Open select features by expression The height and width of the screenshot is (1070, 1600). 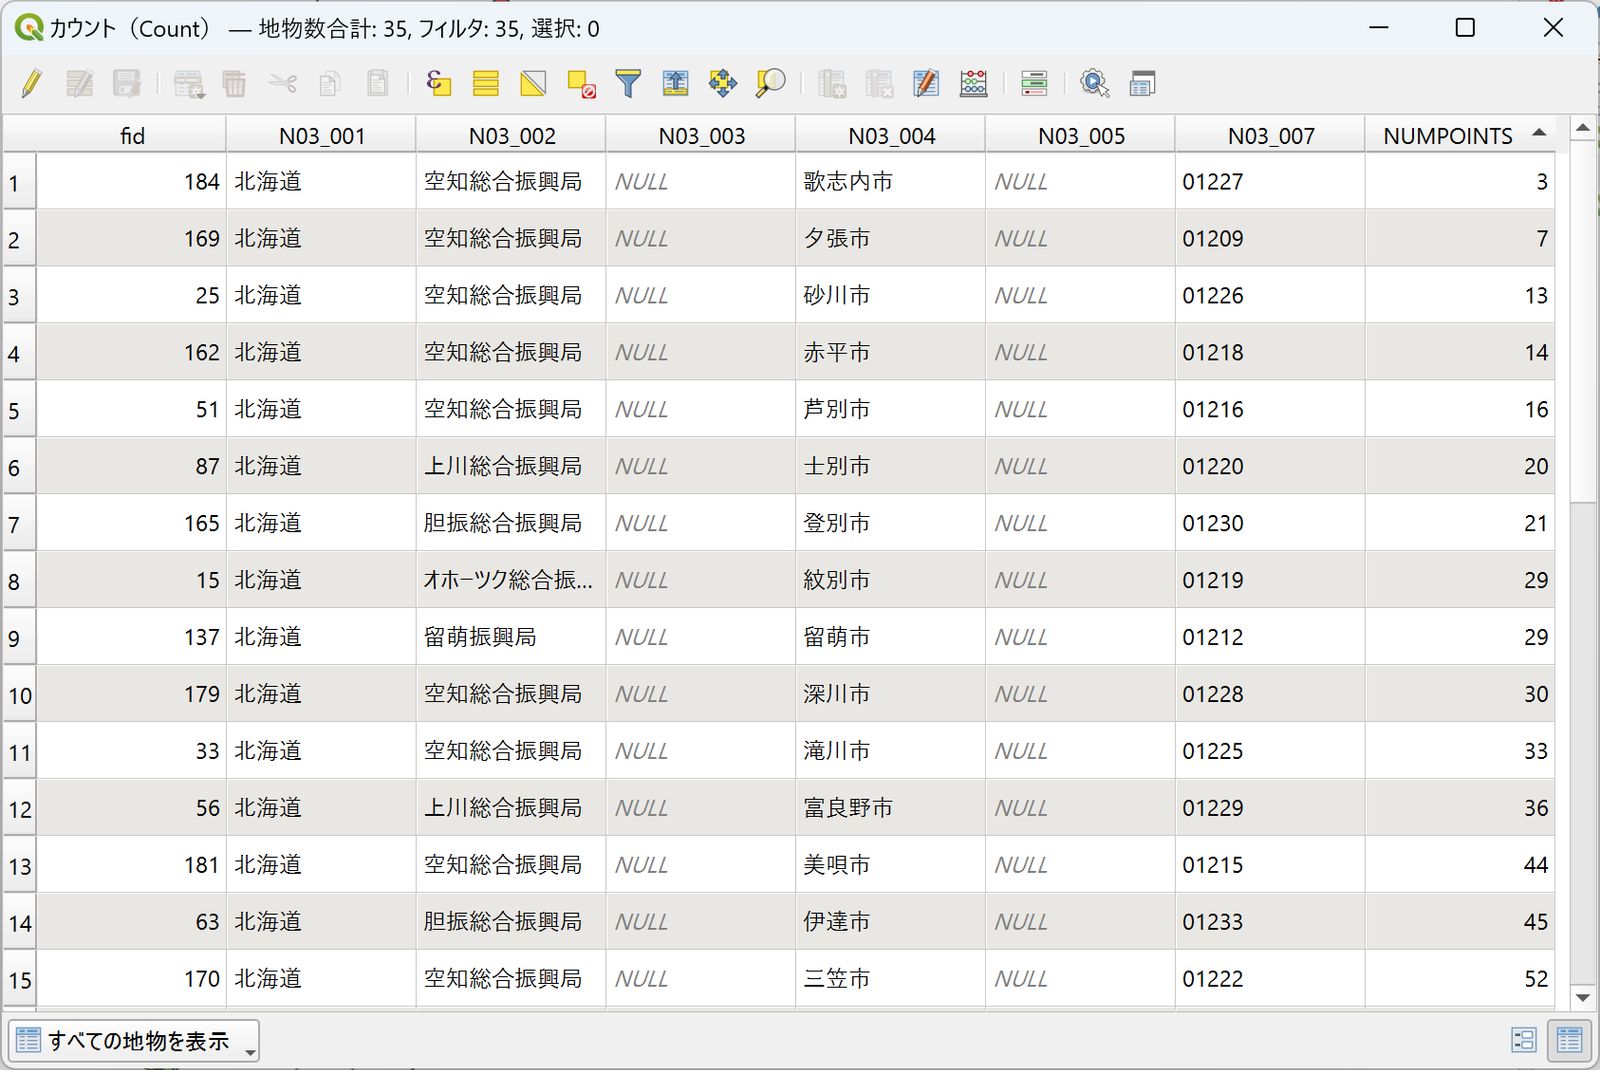(x=438, y=83)
